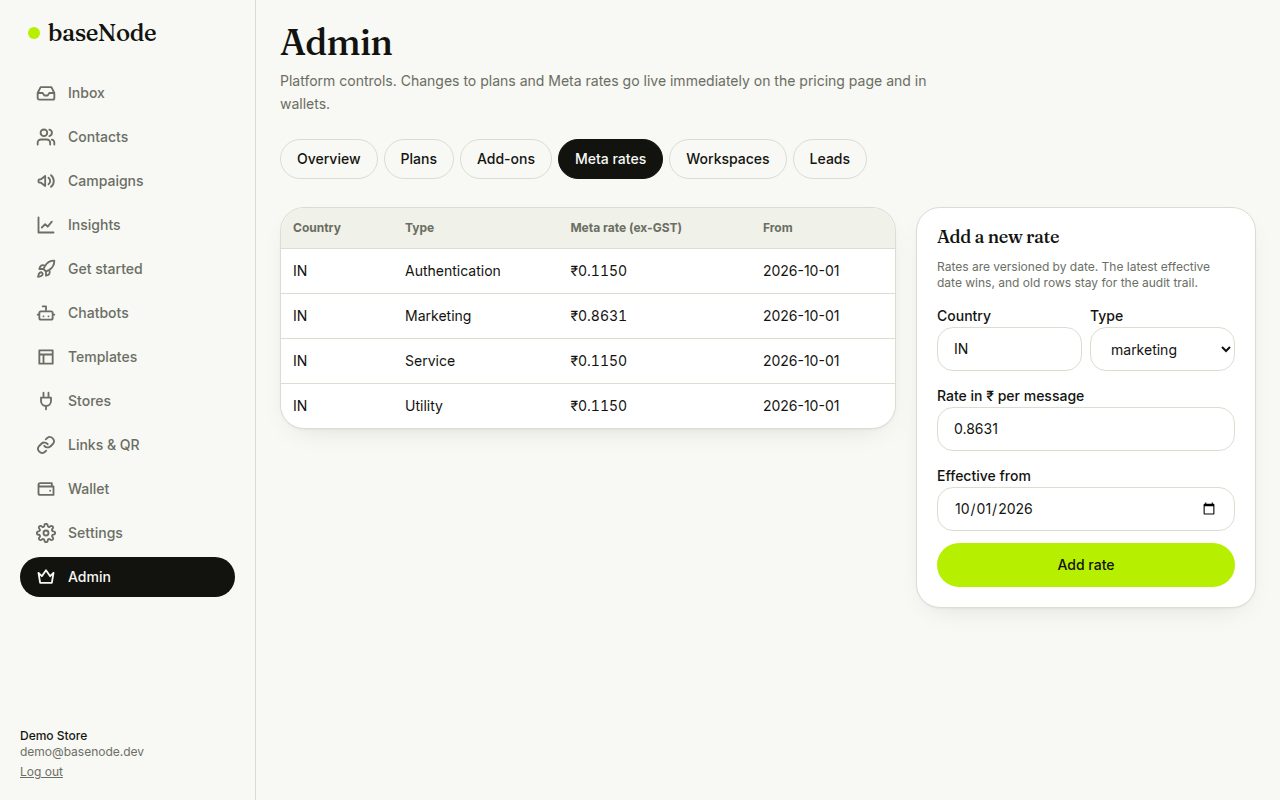
Task: Click the Add rate button
Action: [x=1086, y=565]
